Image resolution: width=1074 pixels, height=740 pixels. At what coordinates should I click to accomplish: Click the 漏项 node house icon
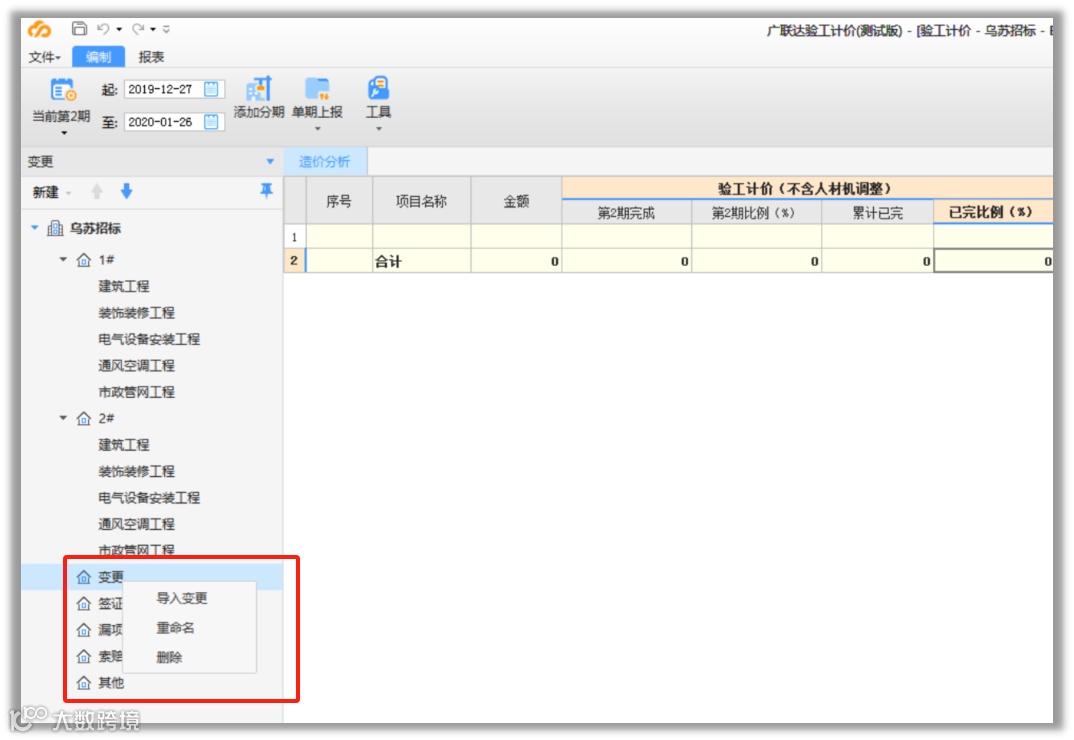[84, 630]
